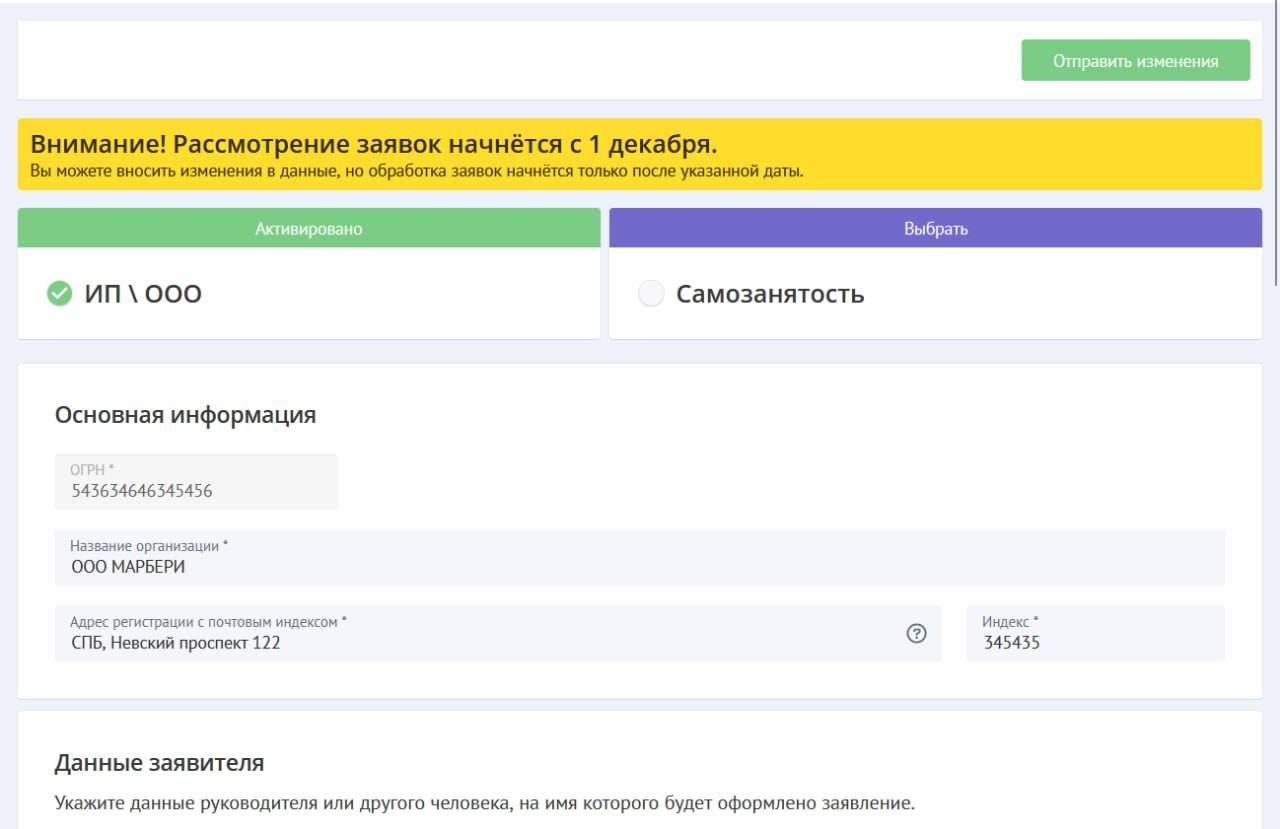Click the green Активировано header

click(308, 229)
